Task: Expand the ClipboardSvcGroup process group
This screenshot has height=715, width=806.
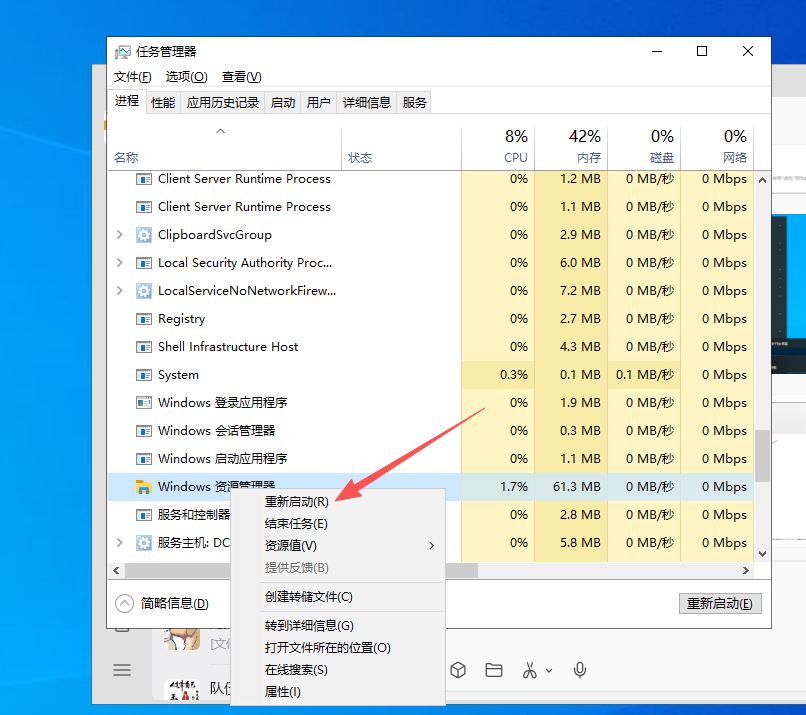Action: [120, 235]
